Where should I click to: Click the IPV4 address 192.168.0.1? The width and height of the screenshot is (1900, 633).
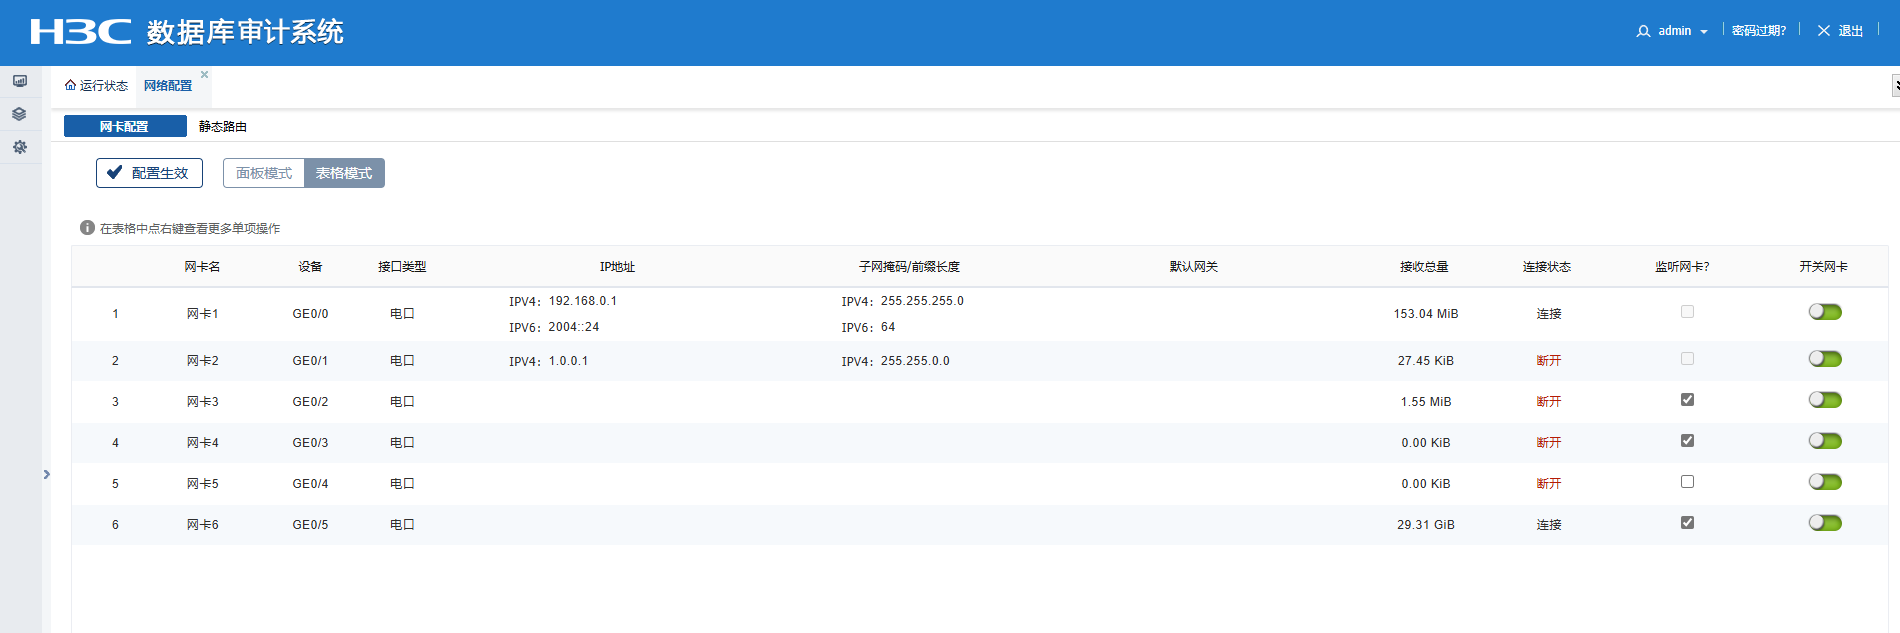click(x=583, y=301)
